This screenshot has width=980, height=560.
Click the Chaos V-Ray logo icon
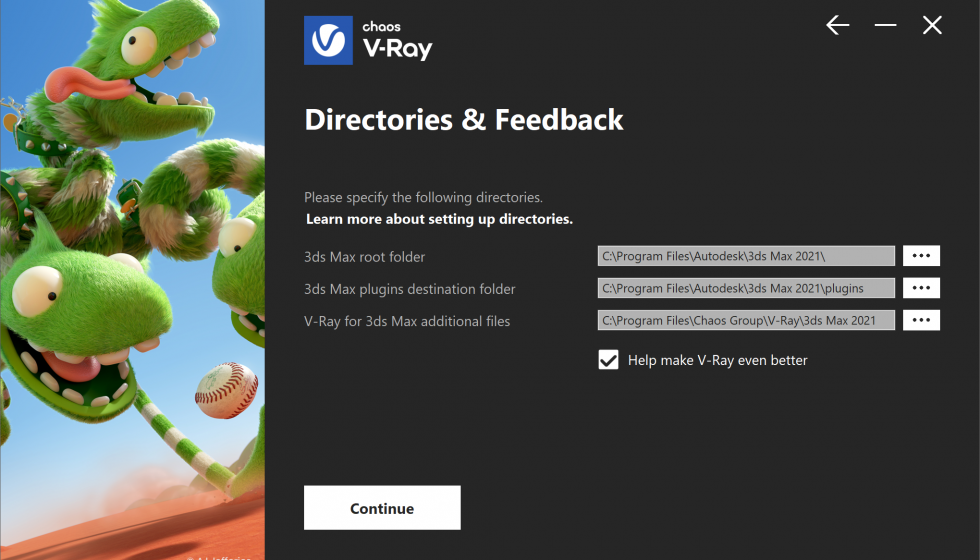328,41
